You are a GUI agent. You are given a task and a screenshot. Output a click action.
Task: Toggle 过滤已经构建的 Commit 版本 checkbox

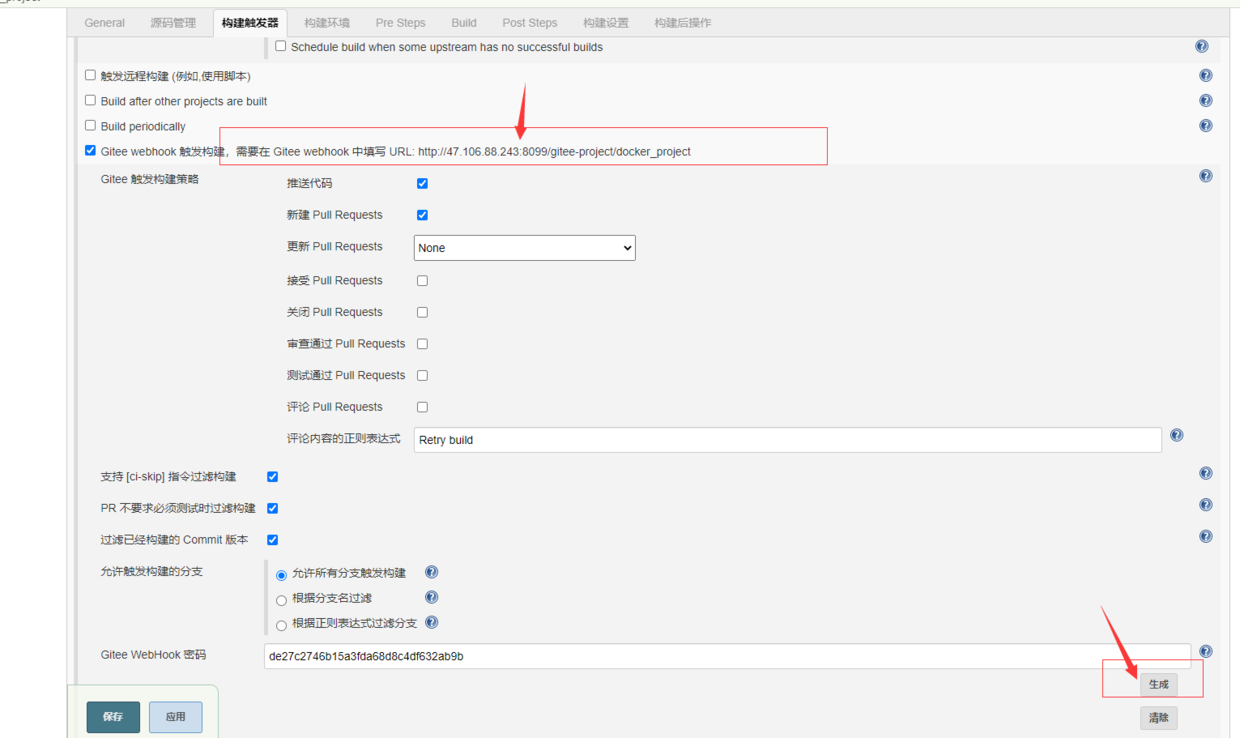pos(273,540)
